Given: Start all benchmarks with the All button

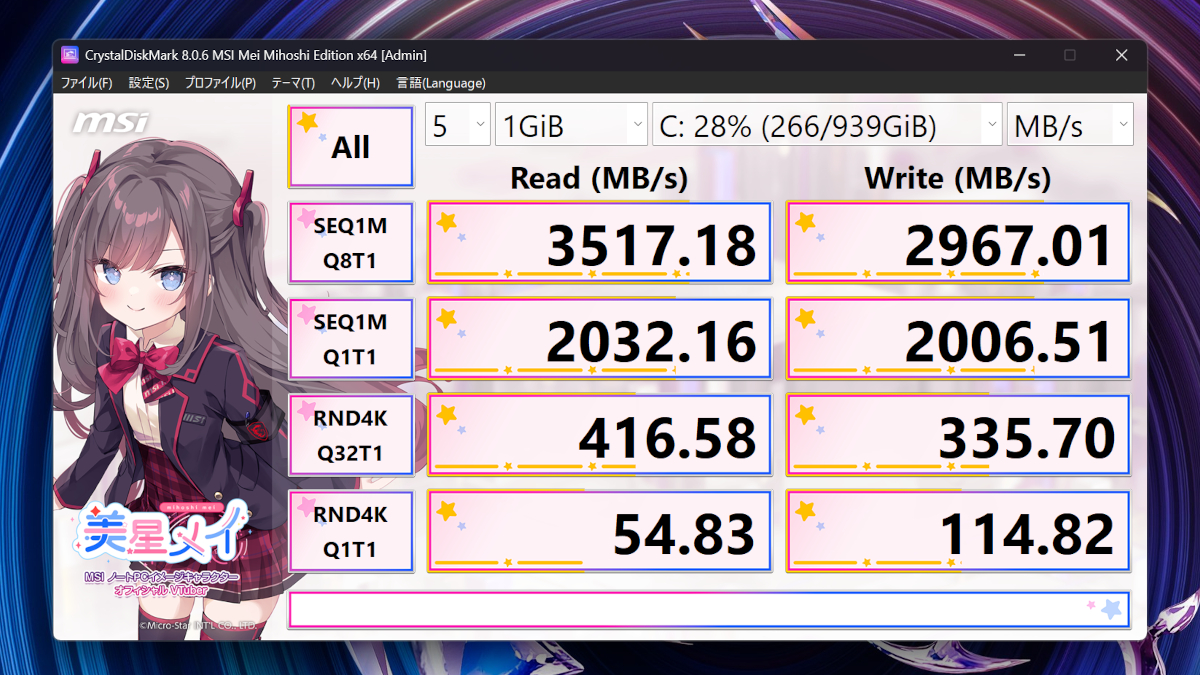Looking at the screenshot, I should 351,147.
